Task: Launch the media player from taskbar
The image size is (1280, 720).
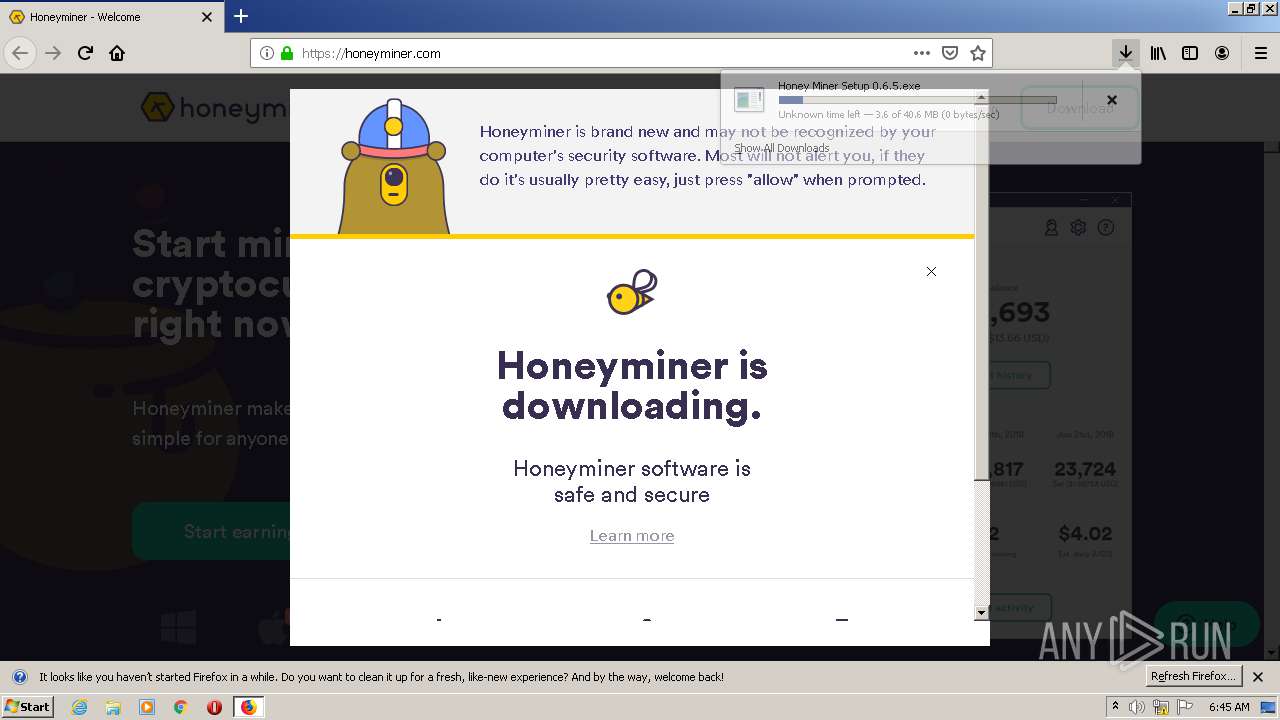Action: (147, 707)
